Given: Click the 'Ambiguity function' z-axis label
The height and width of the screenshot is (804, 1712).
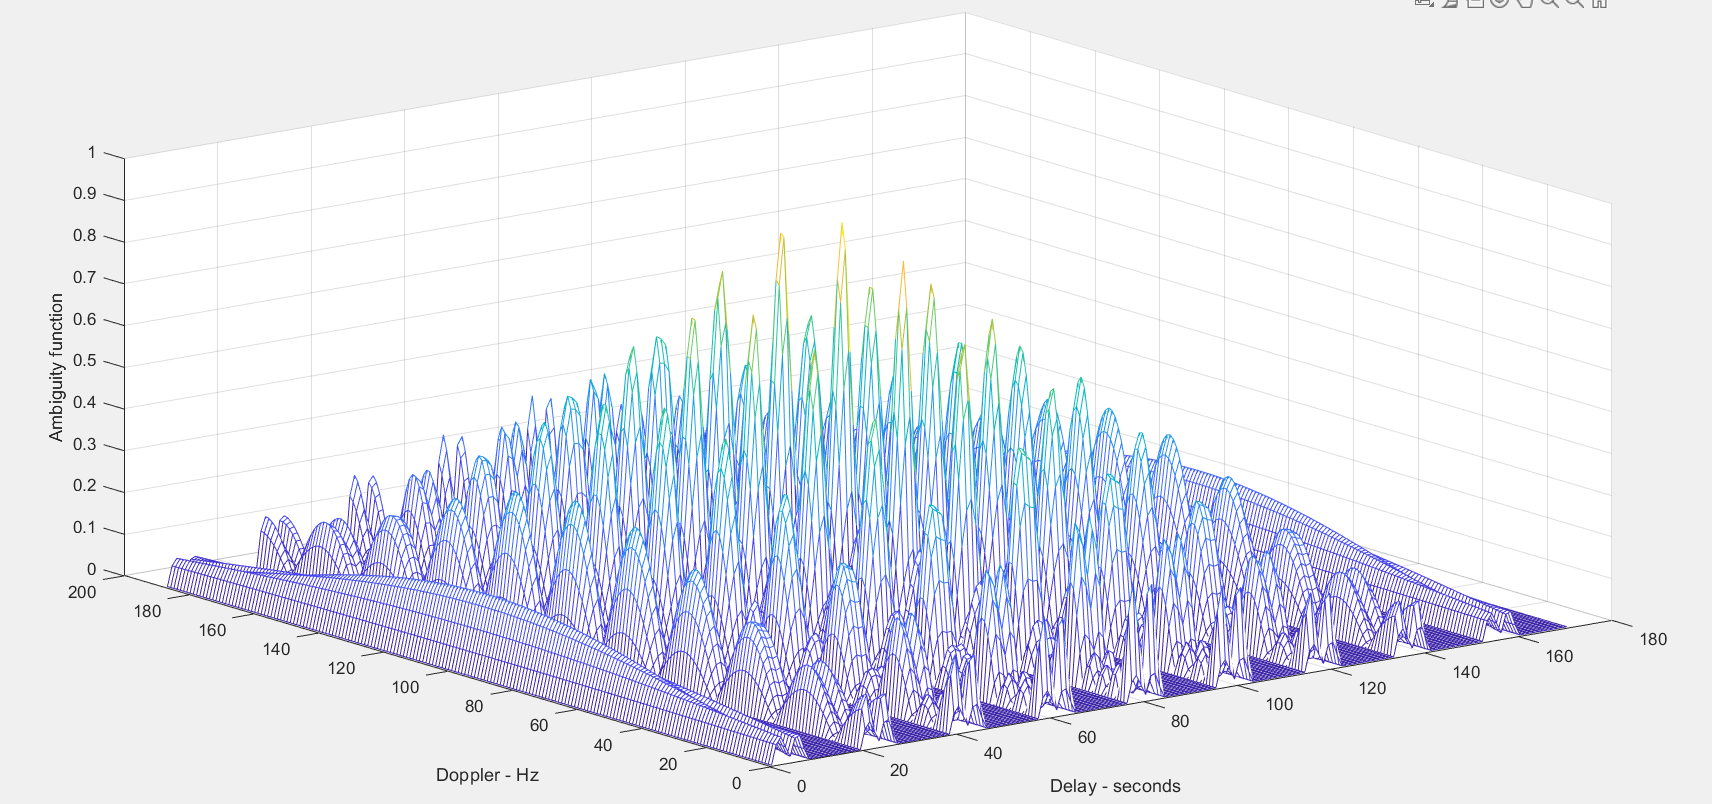Looking at the screenshot, I should pos(56,367).
